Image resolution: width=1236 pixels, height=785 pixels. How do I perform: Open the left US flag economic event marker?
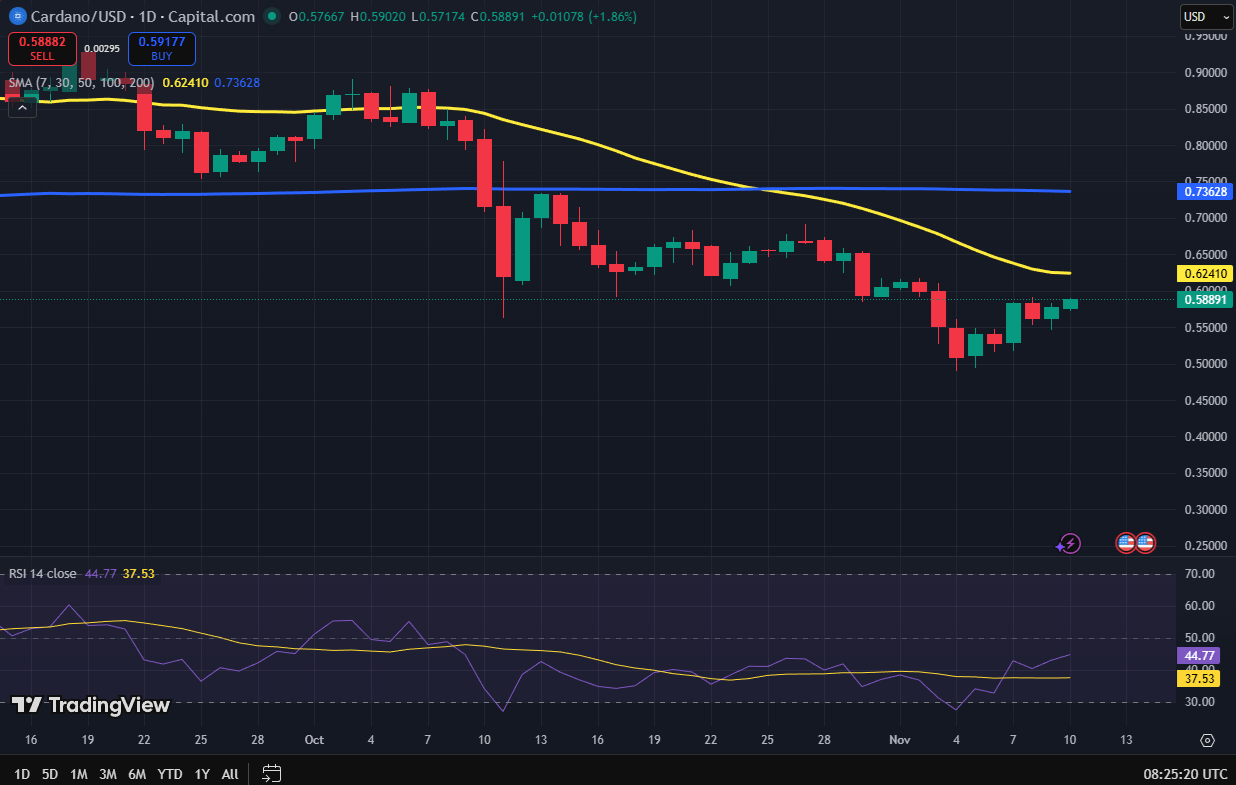click(x=1126, y=543)
